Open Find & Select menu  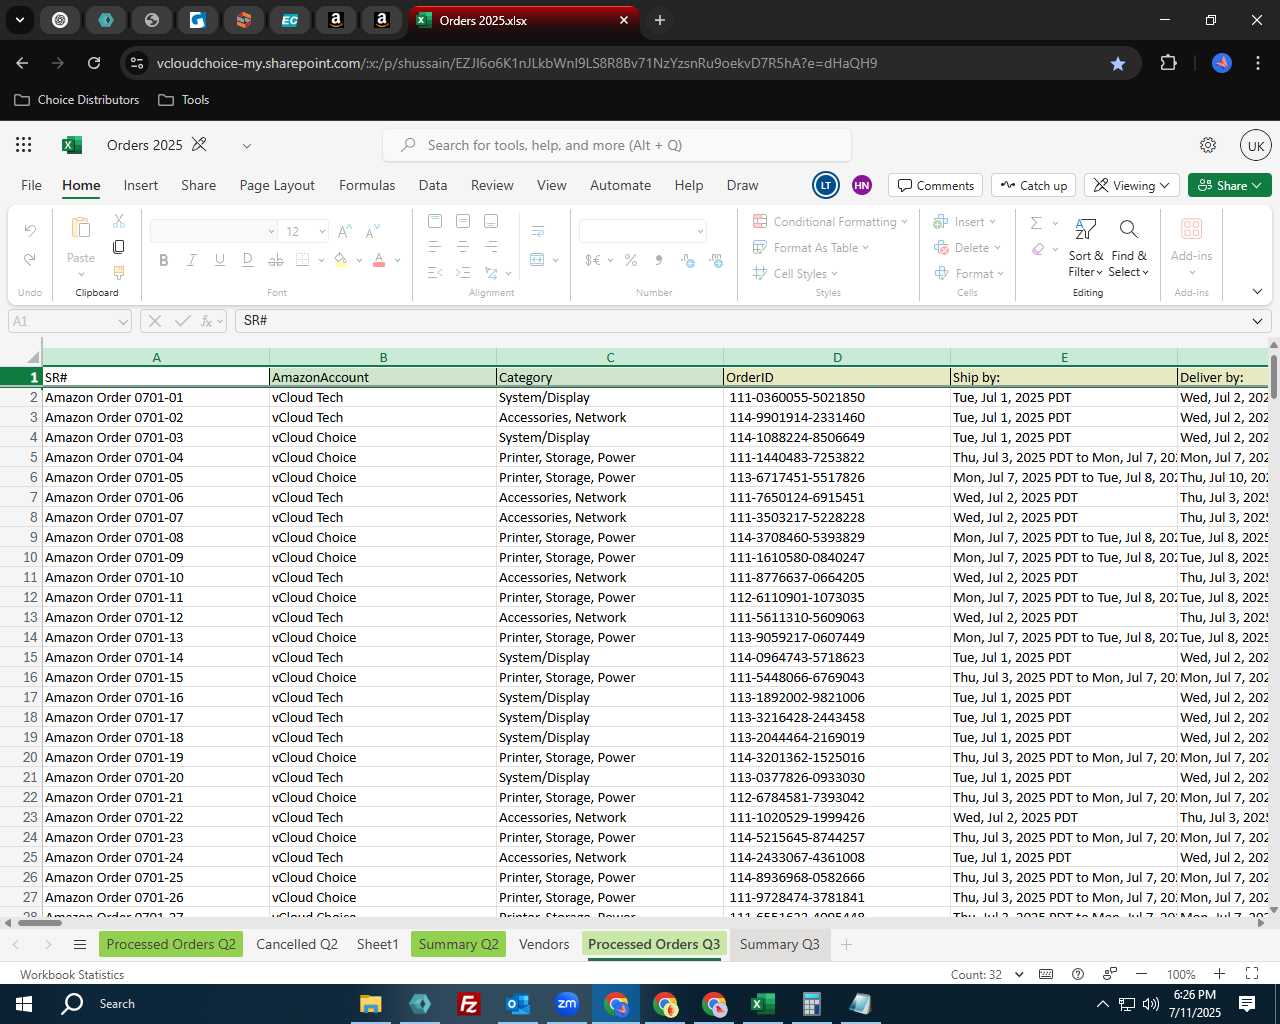click(1129, 248)
